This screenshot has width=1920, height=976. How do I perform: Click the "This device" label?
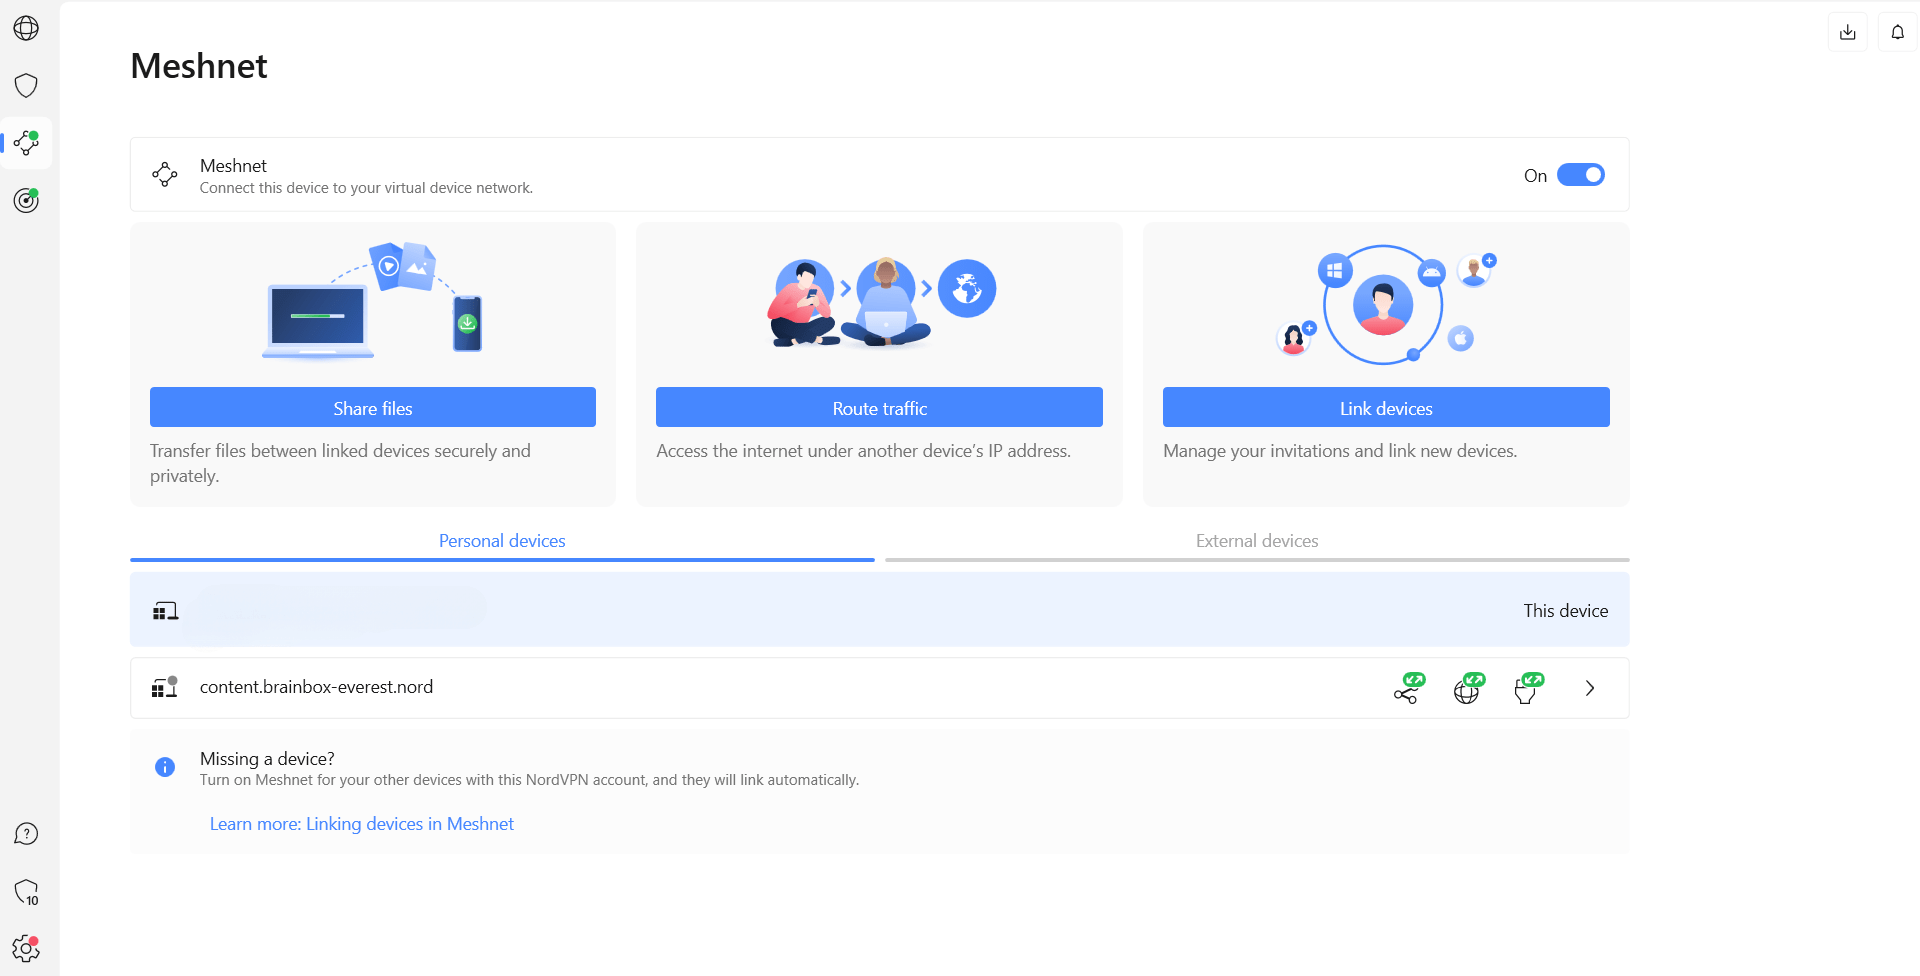click(x=1566, y=611)
